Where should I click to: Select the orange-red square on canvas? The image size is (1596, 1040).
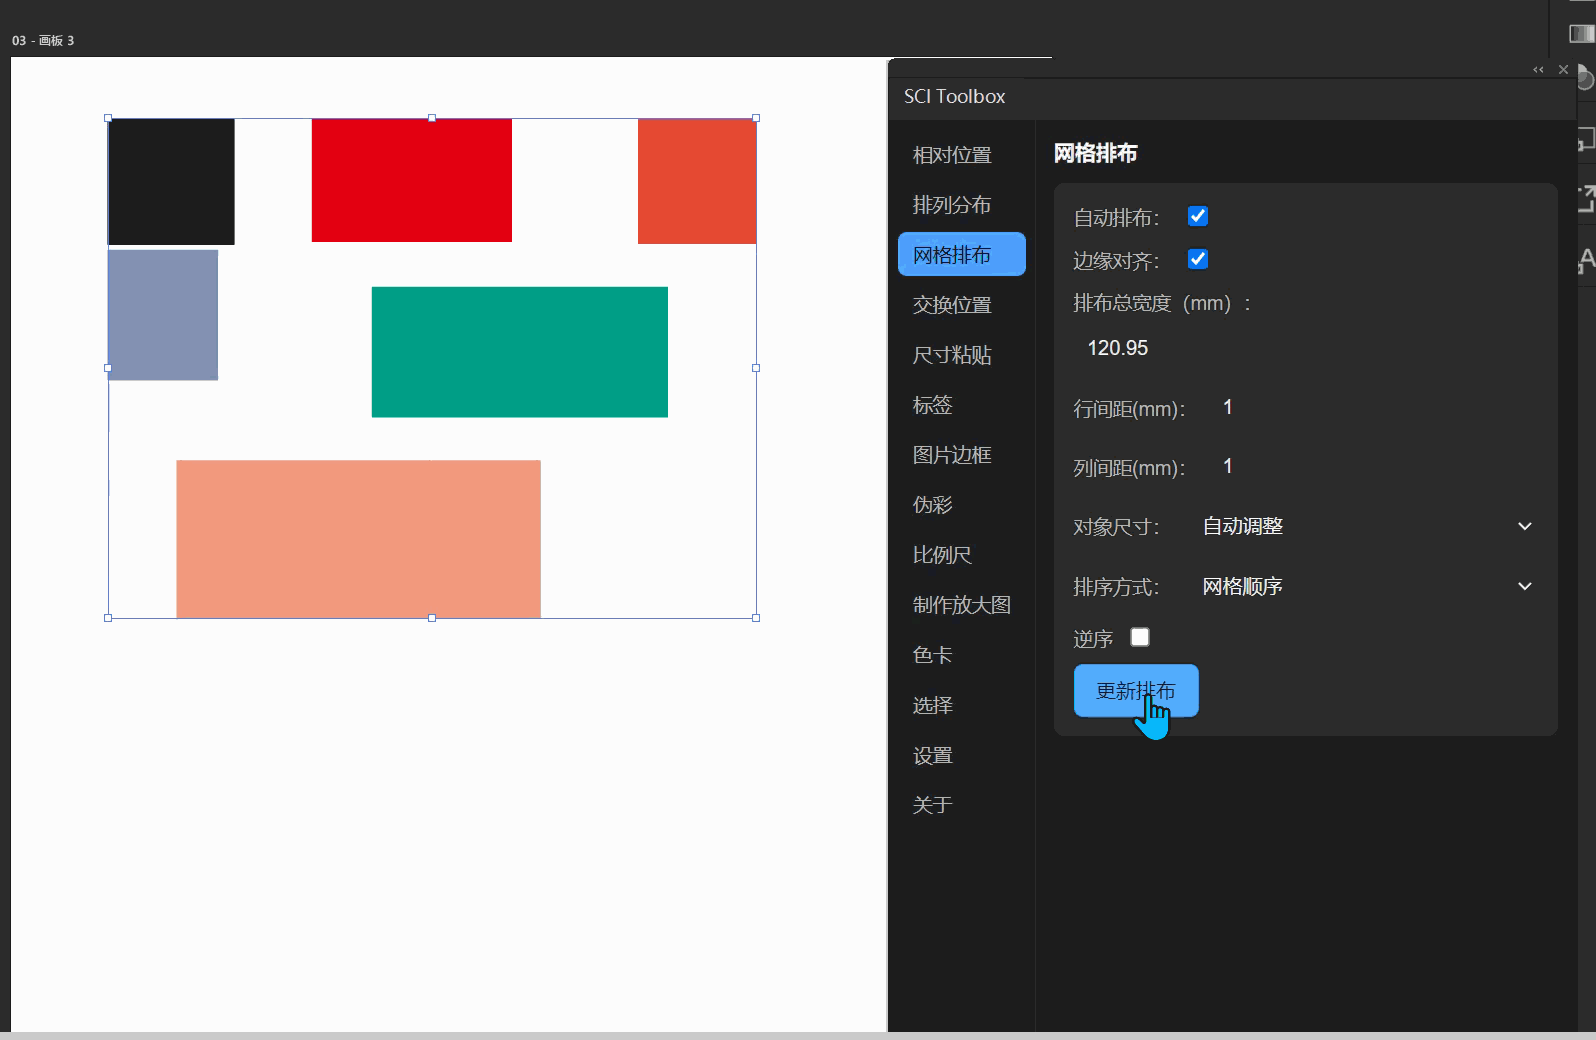pos(697,181)
